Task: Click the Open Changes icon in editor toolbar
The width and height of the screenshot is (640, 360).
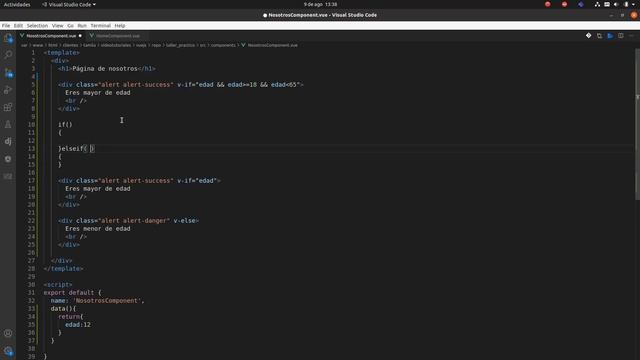Action: (599, 36)
